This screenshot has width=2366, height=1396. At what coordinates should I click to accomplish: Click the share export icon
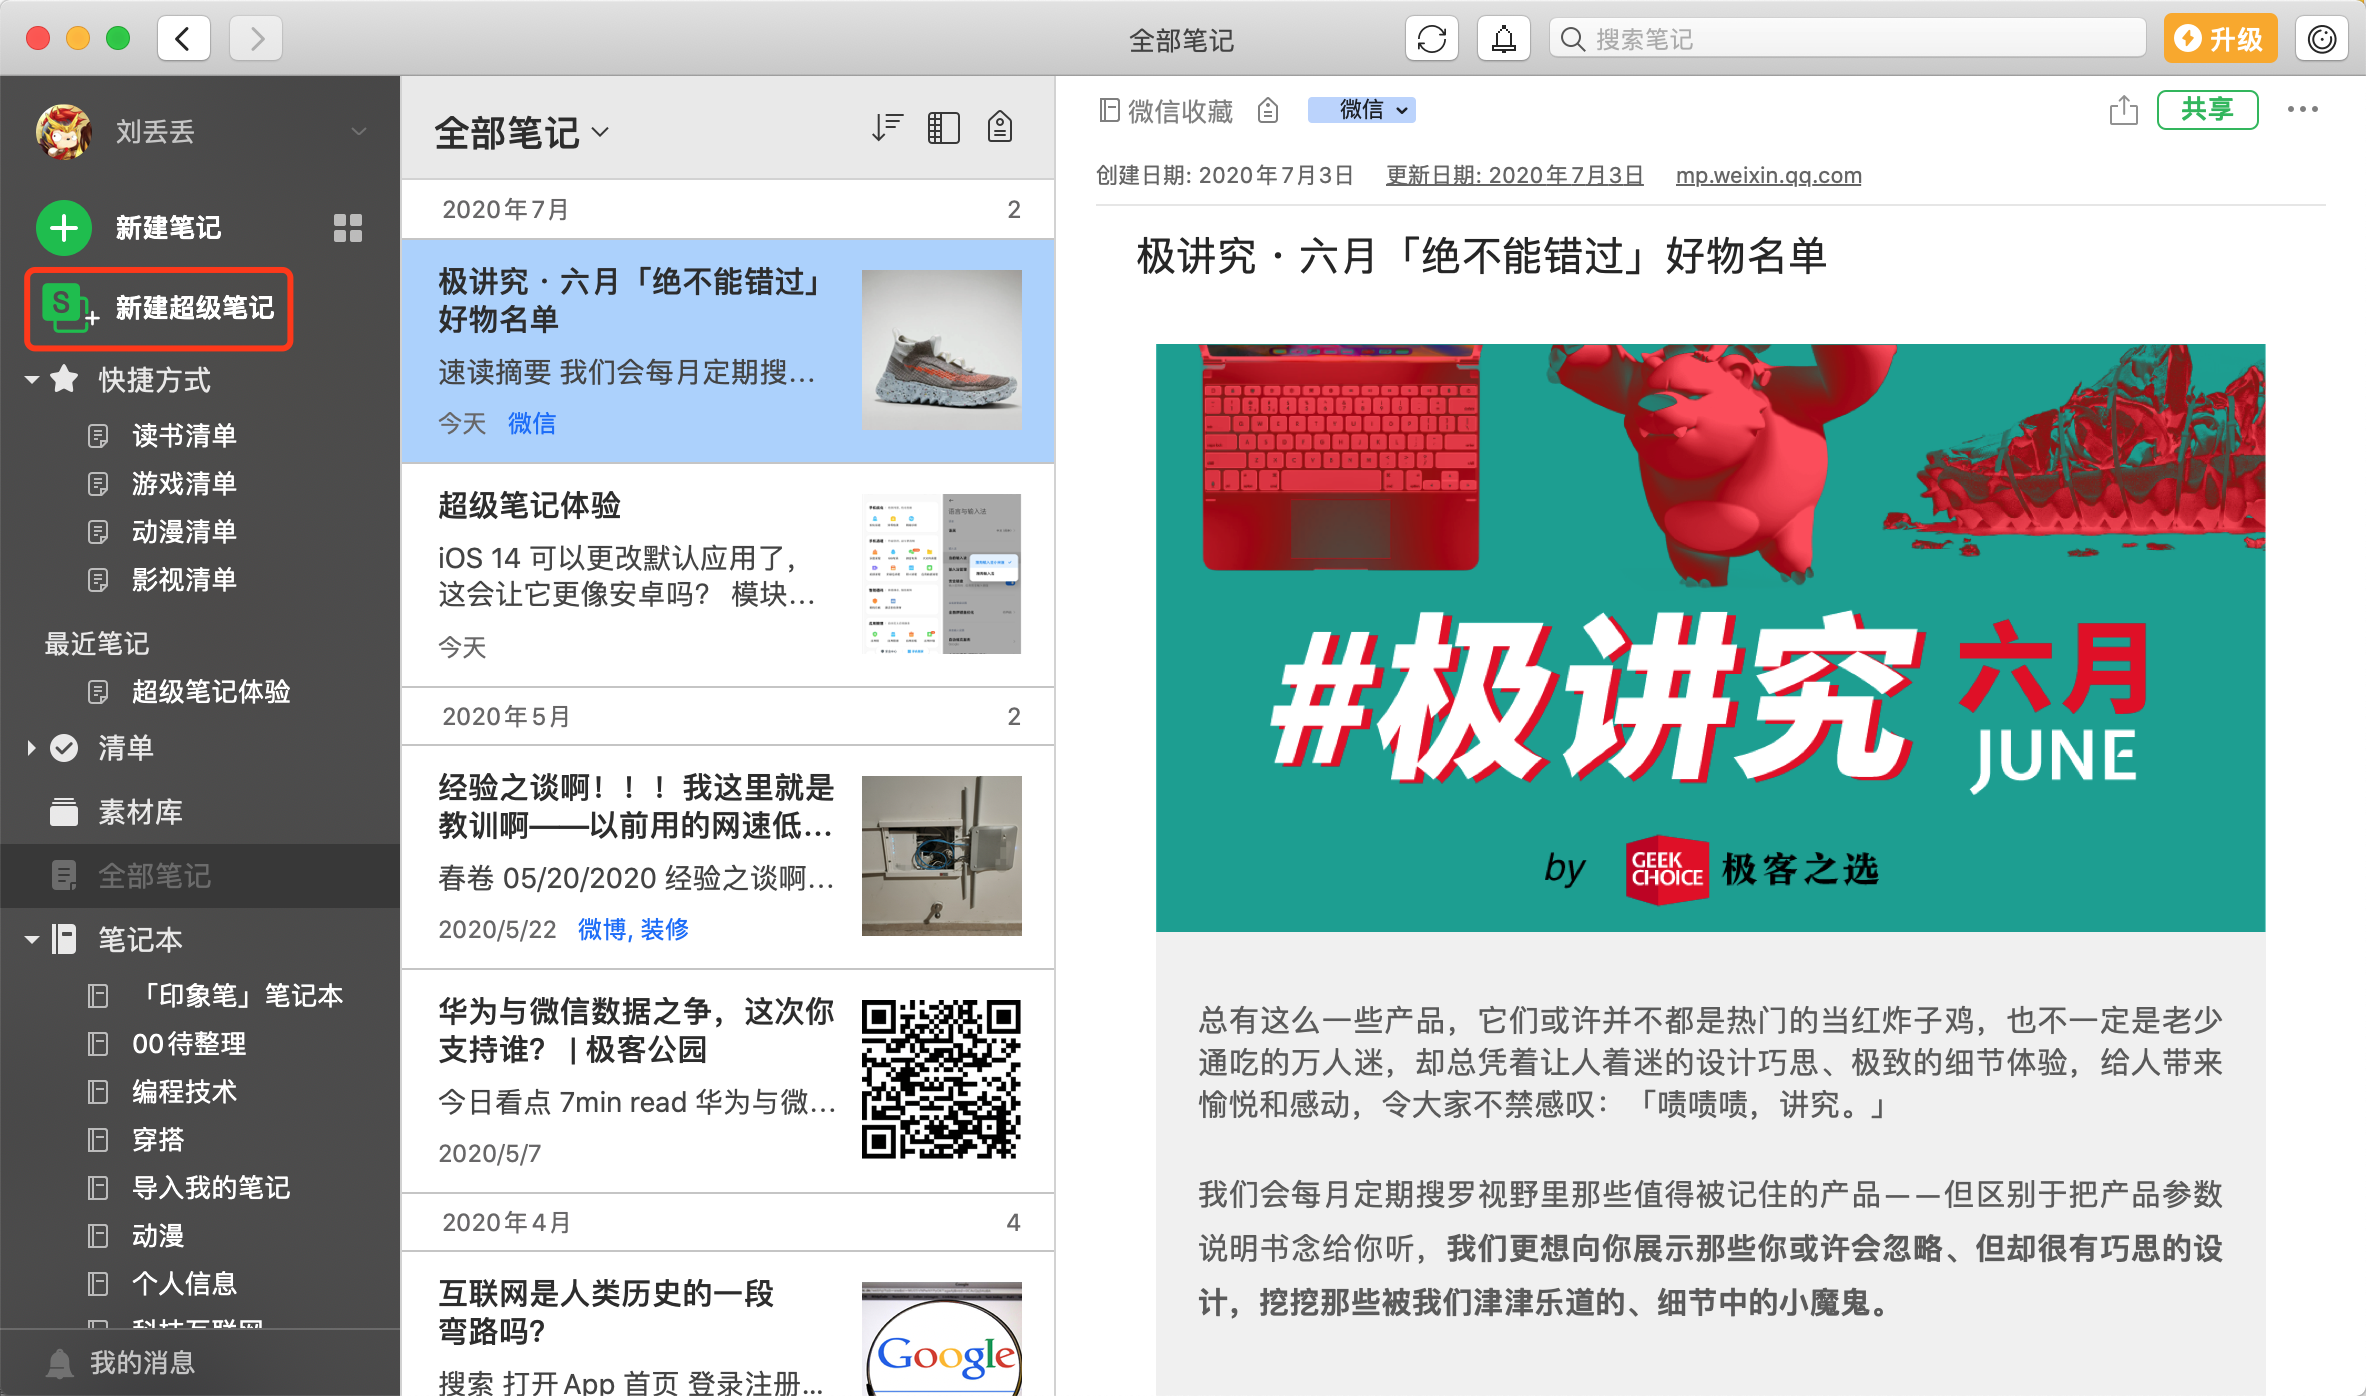tap(2124, 110)
